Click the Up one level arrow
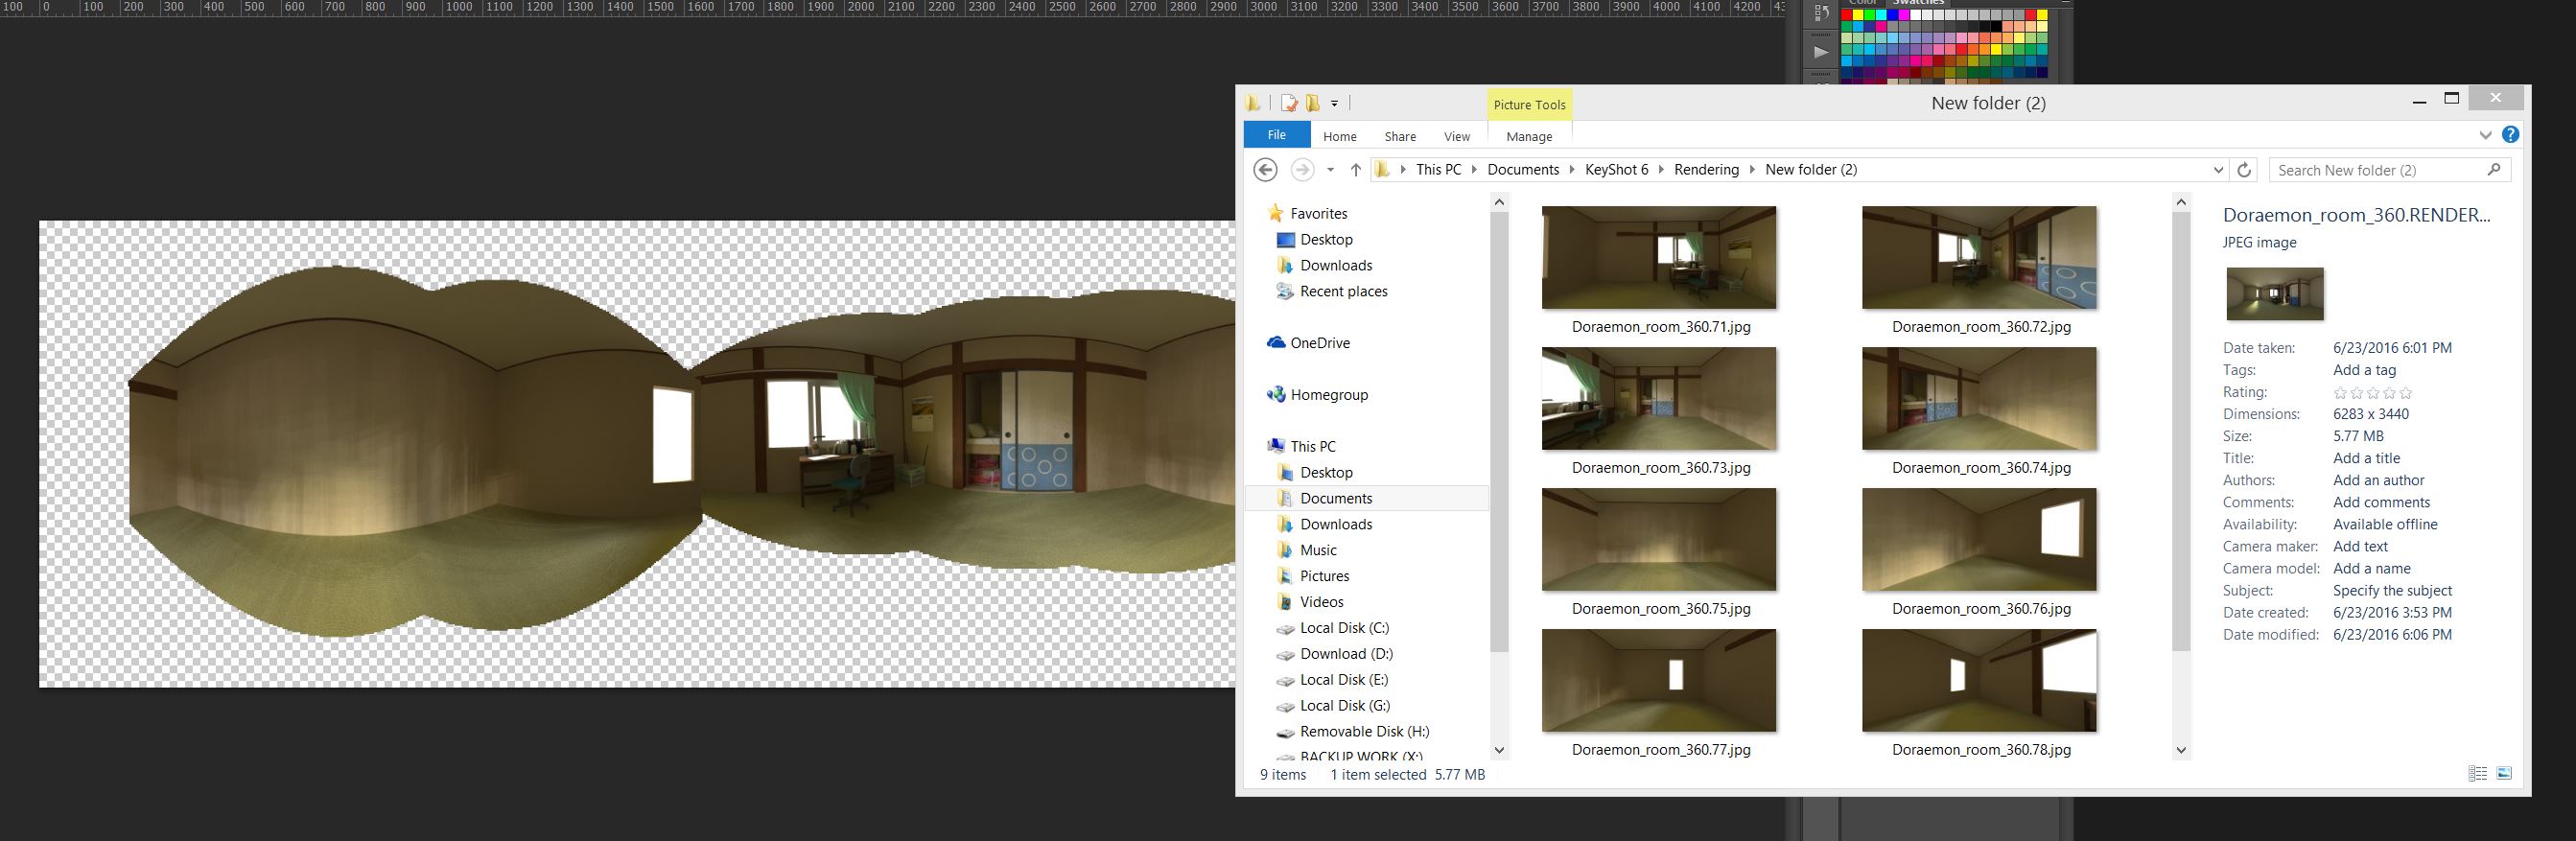The height and width of the screenshot is (841, 2576). (1355, 170)
